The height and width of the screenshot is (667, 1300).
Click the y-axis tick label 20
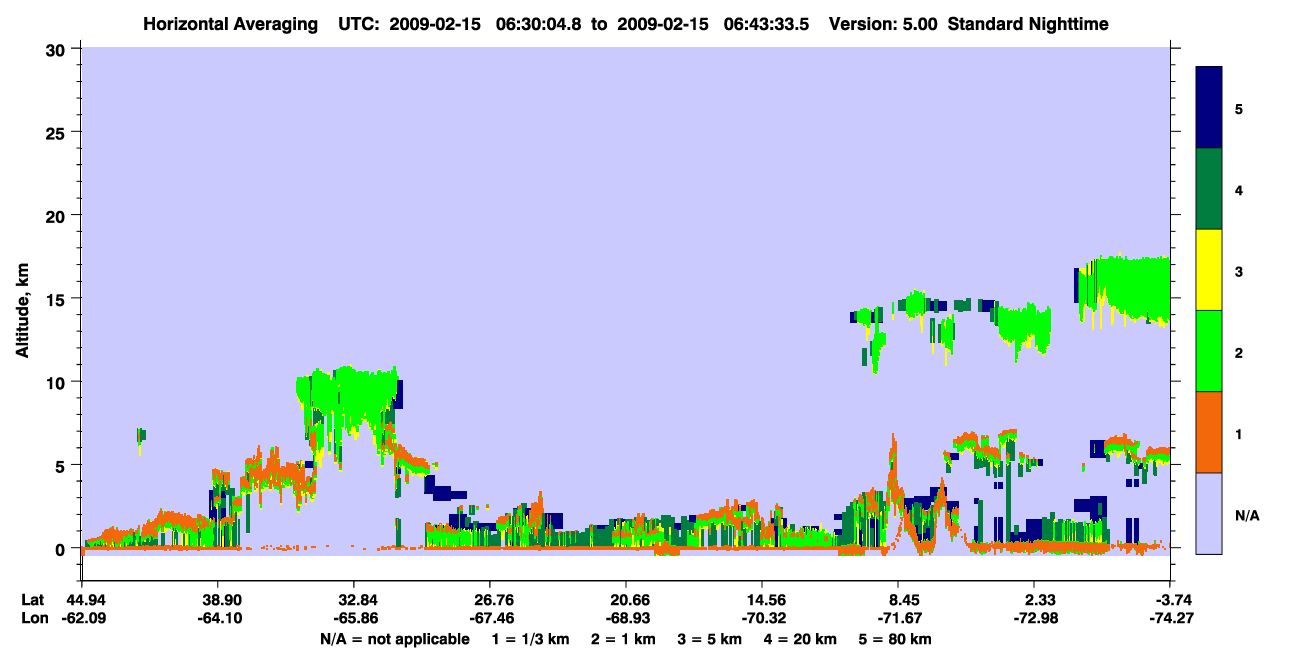coord(58,215)
